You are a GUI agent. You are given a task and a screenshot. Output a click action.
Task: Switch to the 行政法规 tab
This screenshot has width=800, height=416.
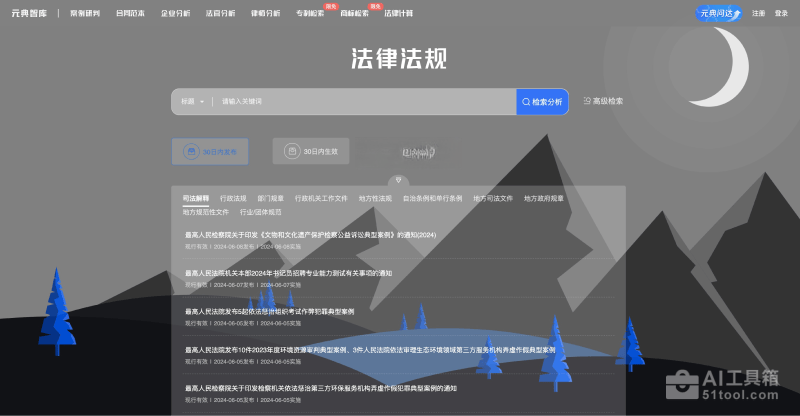pyautogui.click(x=233, y=198)
